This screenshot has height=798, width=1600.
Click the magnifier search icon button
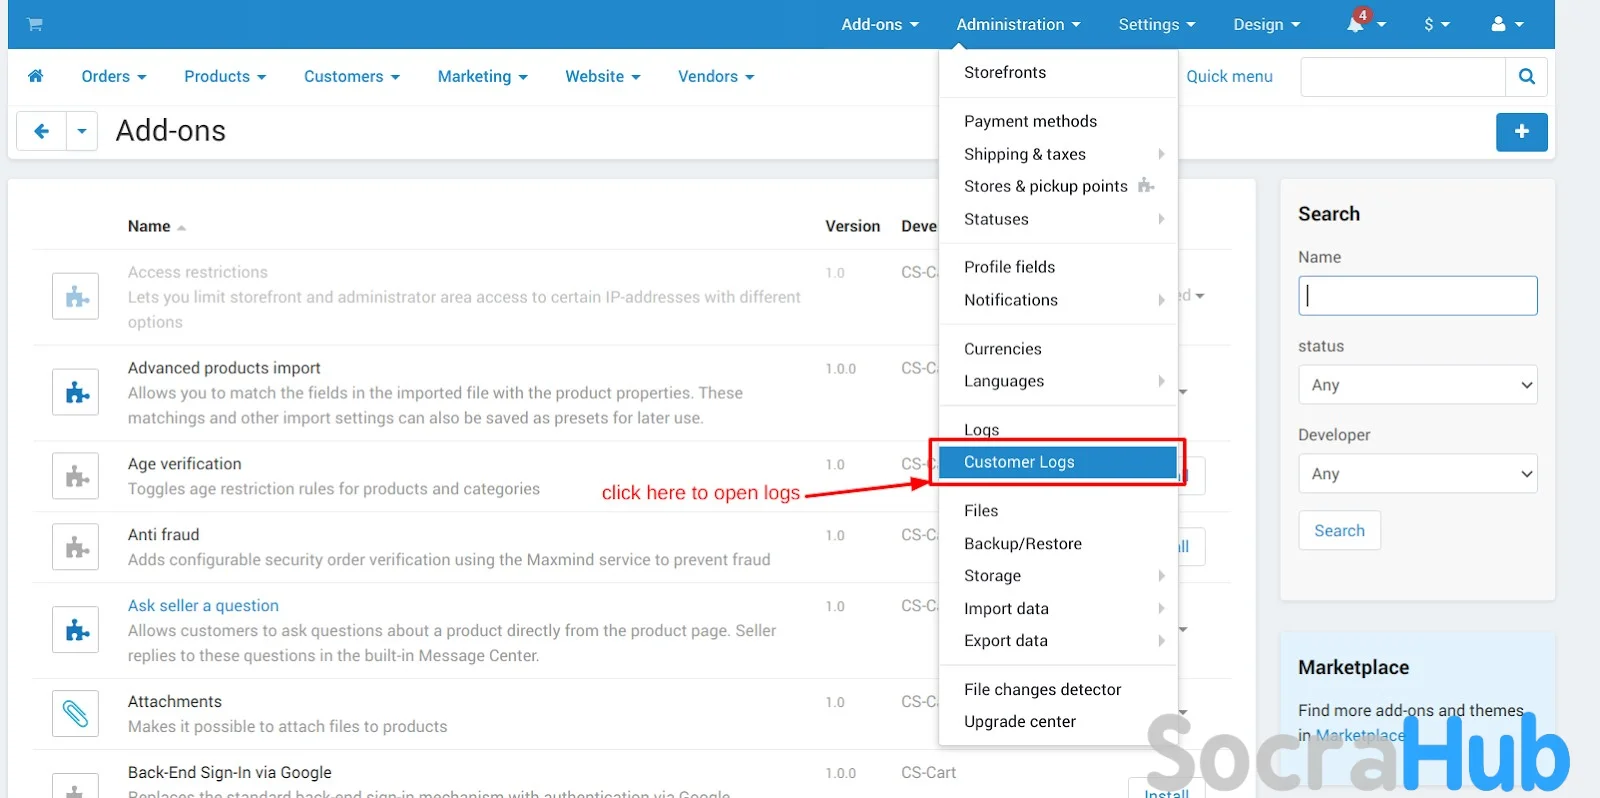pyautogui.click(x=1526, y=76)
